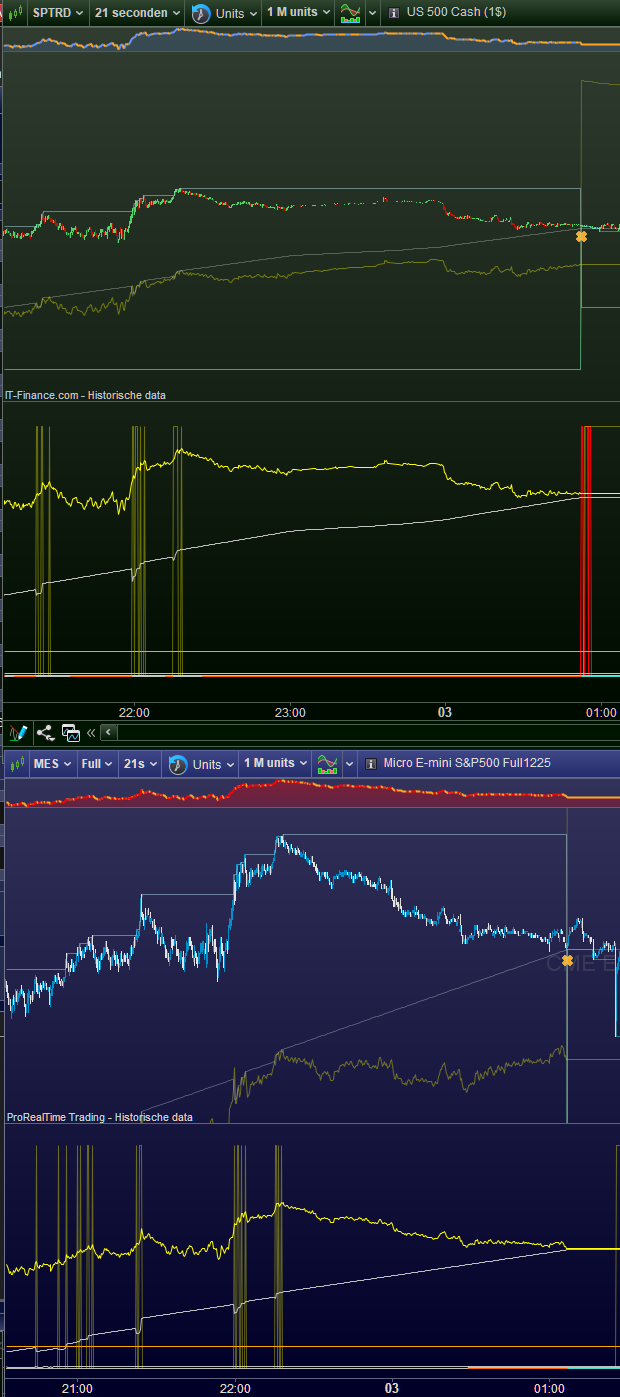620x1397 pixels.
Task: Click the orange cross marker on MES chart
Action: pyautogui.click(x=567, y=961)
